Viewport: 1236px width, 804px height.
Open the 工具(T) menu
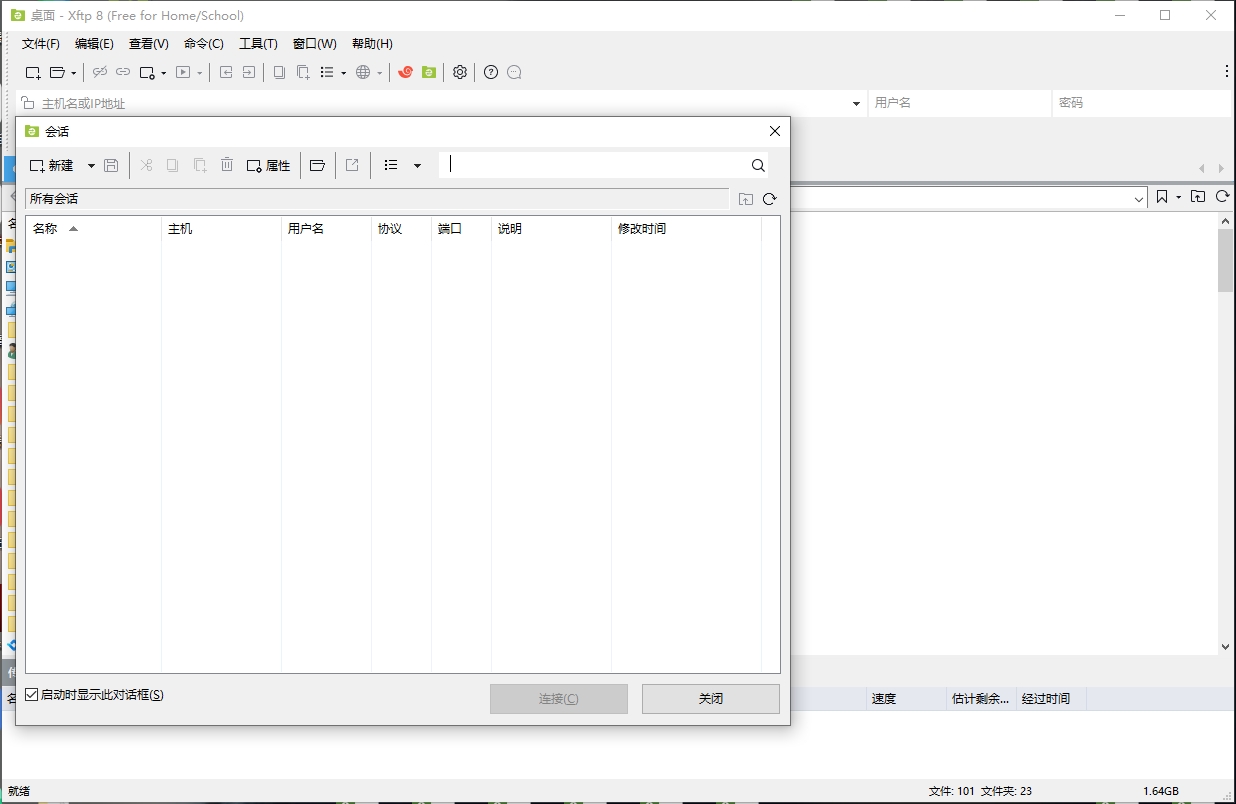coord(258,43)
